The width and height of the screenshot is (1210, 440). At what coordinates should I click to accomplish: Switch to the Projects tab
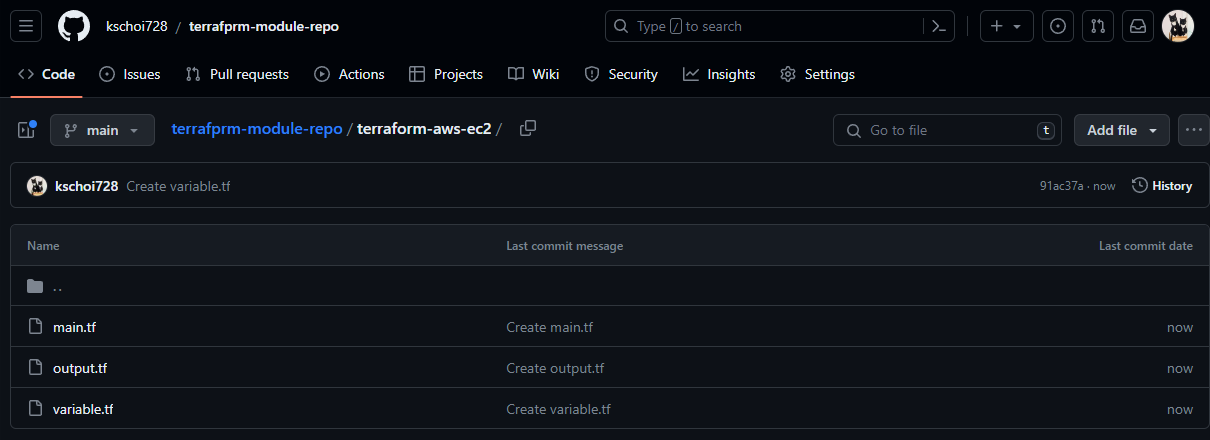446,74
